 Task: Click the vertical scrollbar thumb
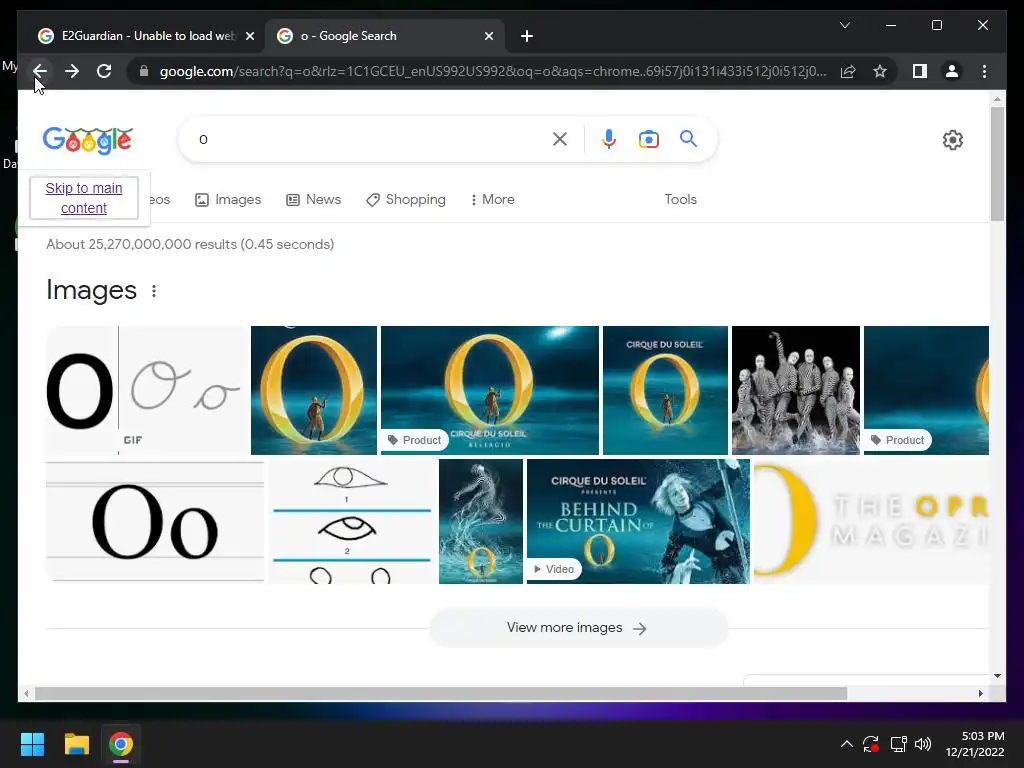click(997, 163)
